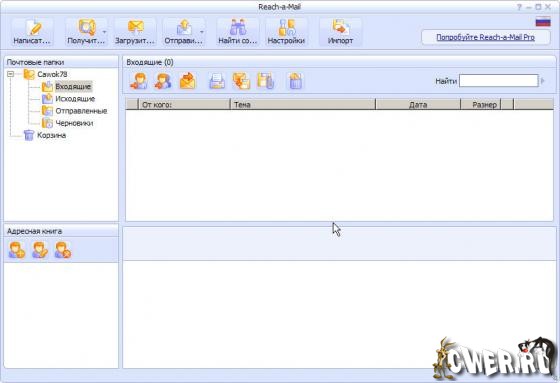Click the delete contact icon in address book
560x383 pixels.
[62, 250]
